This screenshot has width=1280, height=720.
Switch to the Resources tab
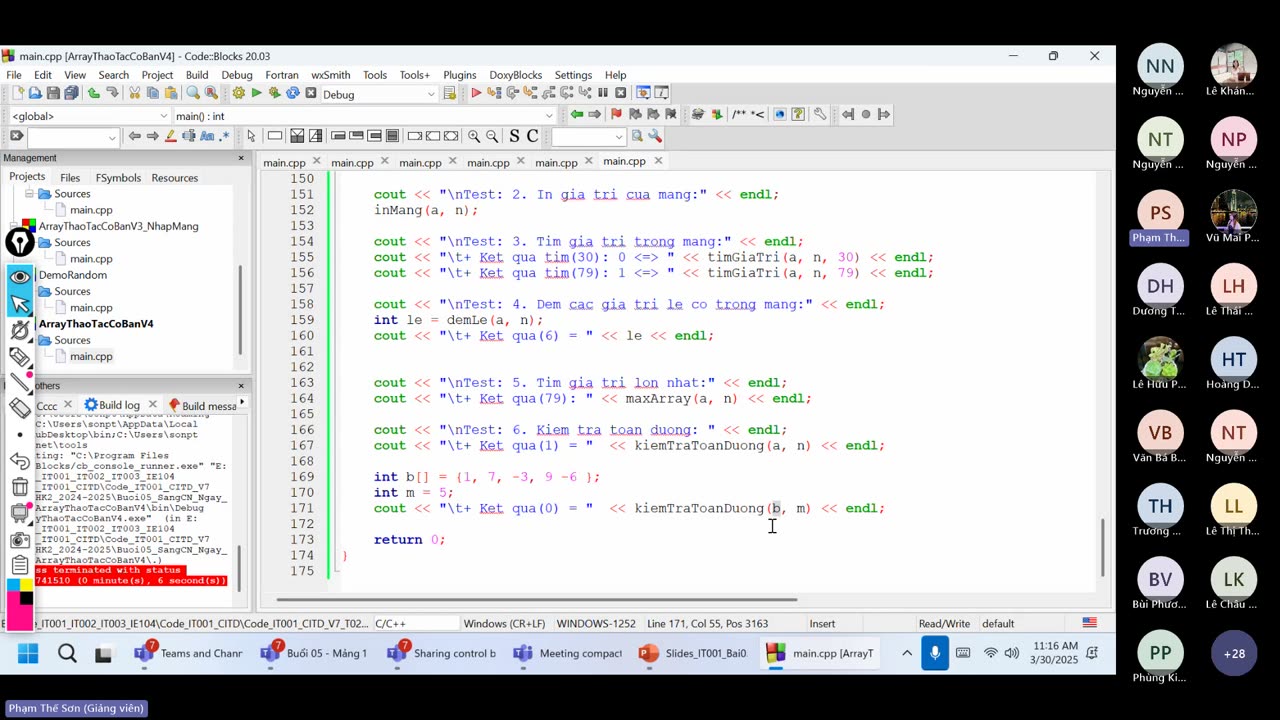[x=175, y=178]
